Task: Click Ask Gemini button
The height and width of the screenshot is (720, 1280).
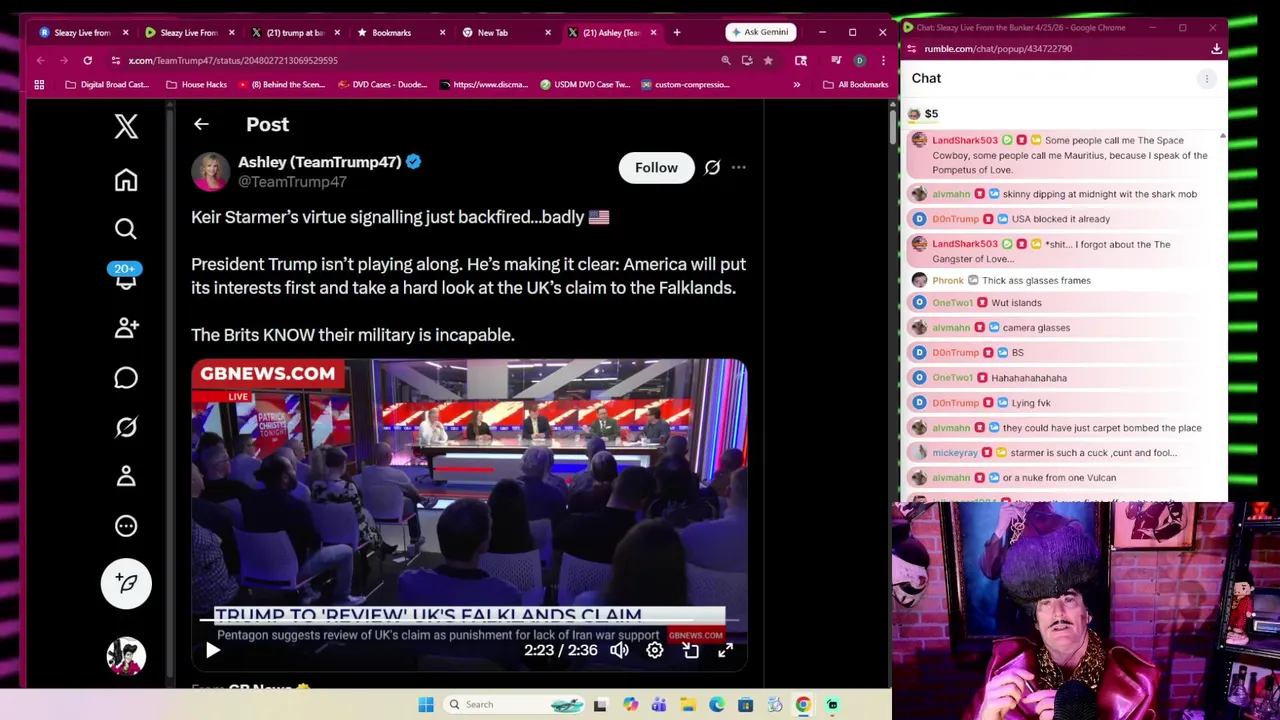Action: [x=761, y=32]
